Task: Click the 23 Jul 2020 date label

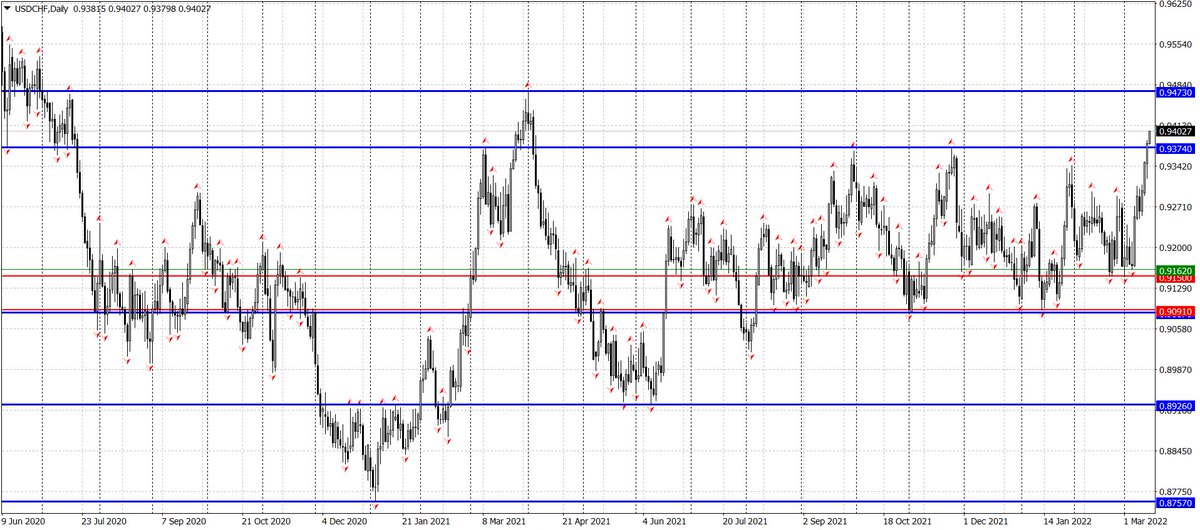Action: 105,521
